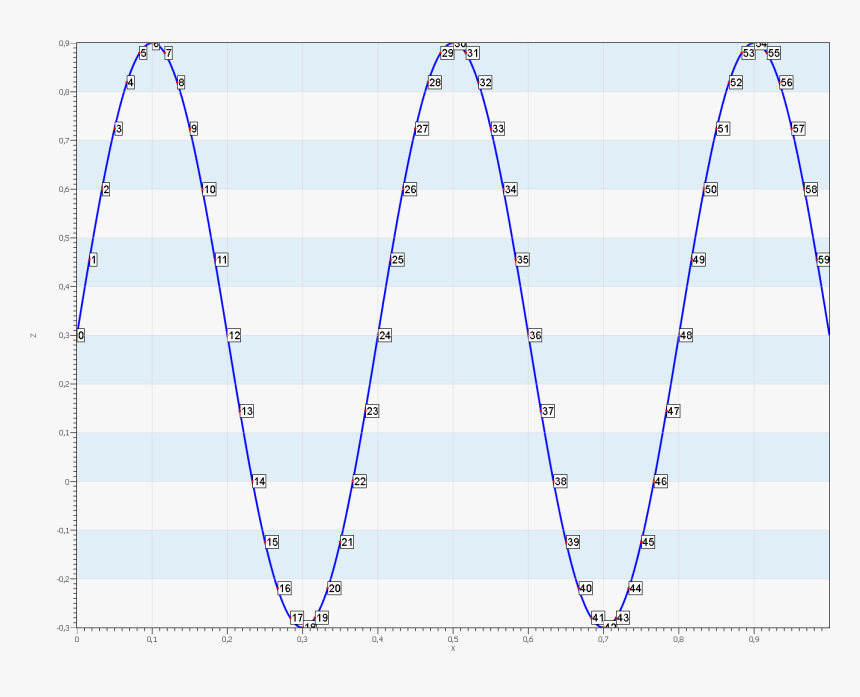Click the data label 33
The height and width of the screenshot is (697, 860).
[498, 129]
